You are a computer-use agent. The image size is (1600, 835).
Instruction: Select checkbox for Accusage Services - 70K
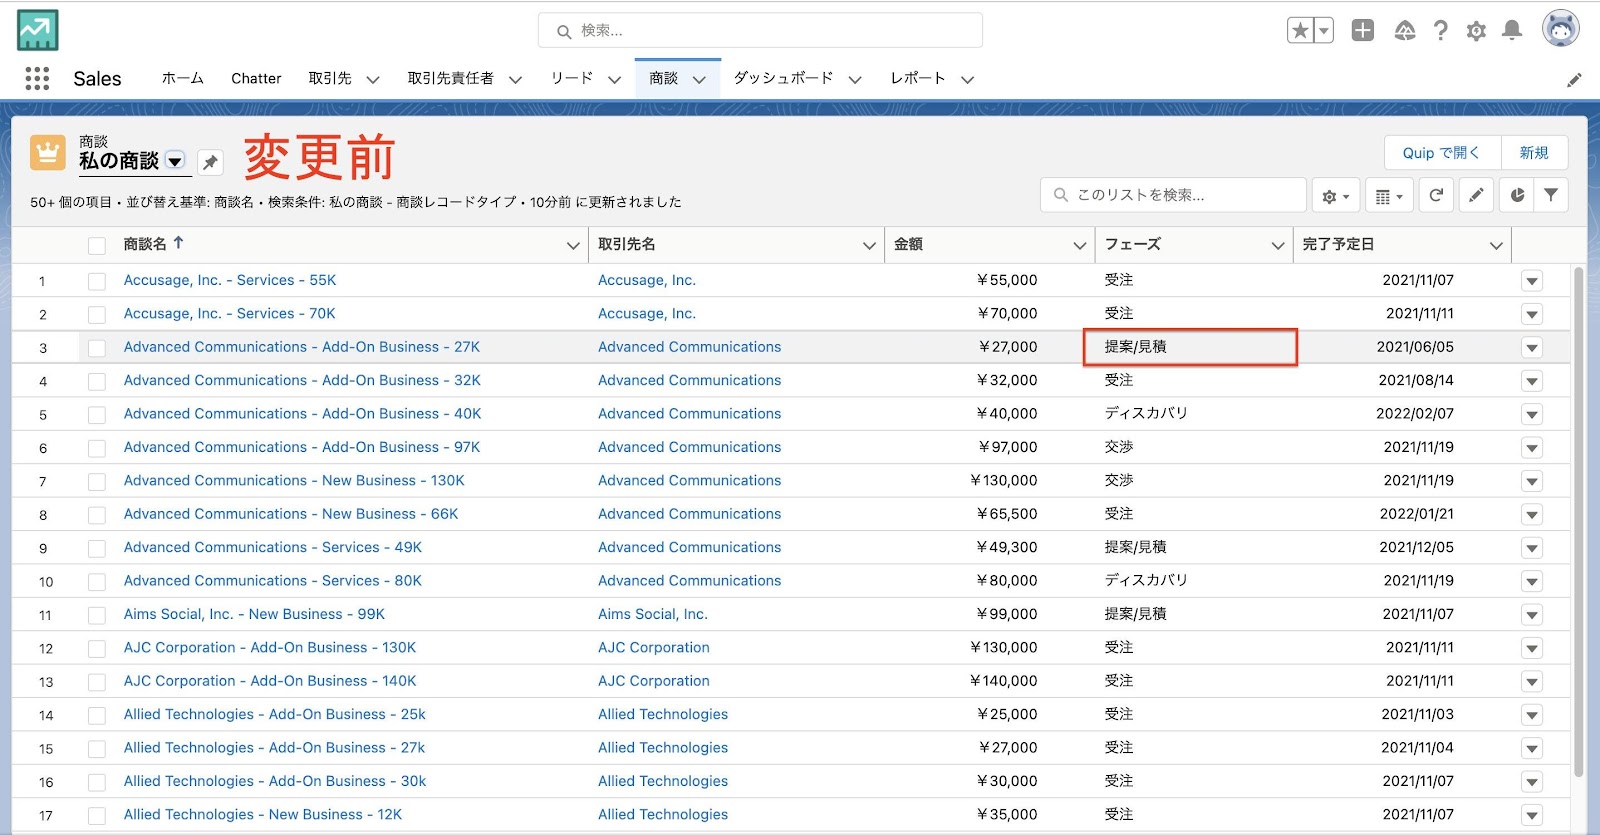97,314
